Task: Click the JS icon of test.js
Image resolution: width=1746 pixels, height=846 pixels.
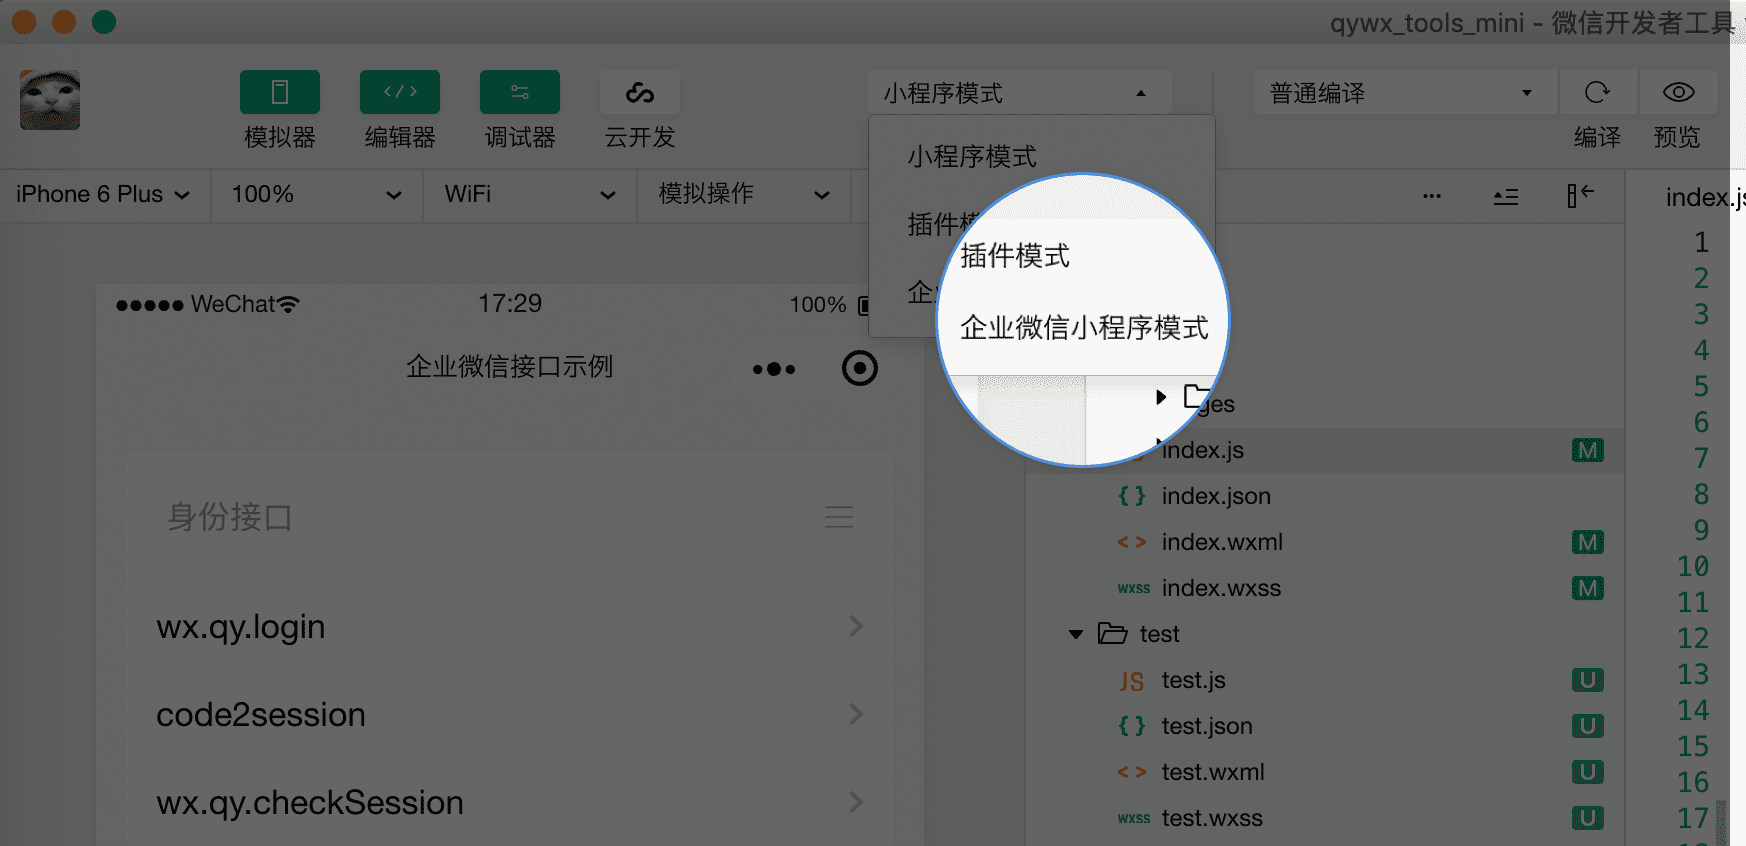Action: [1132, 681]
